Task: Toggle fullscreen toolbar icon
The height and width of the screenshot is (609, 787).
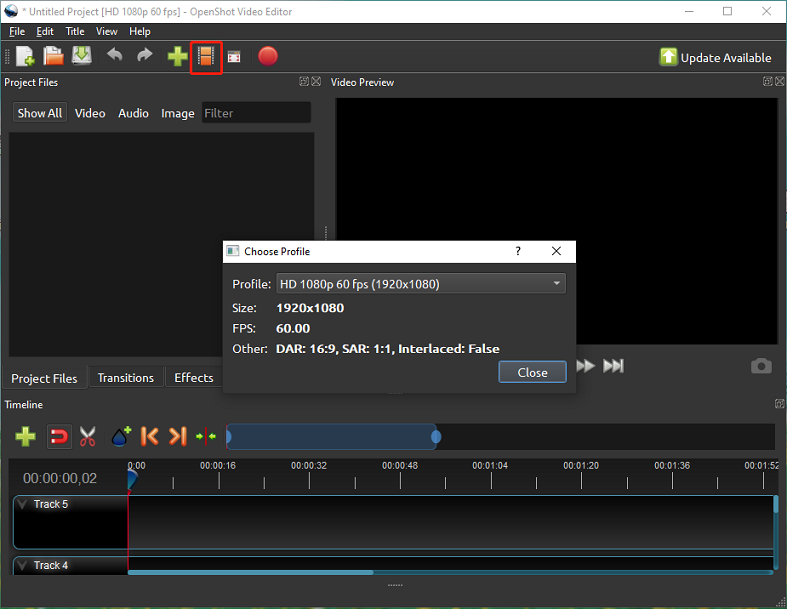Action: 234,57
